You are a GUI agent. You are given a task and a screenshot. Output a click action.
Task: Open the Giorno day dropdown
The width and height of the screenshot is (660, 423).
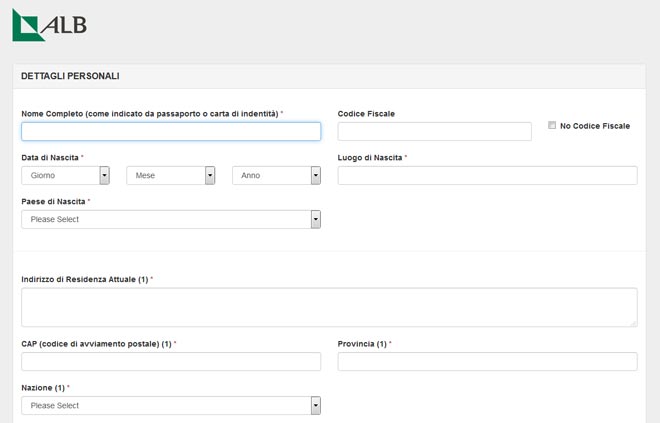(x=65, y=176)
